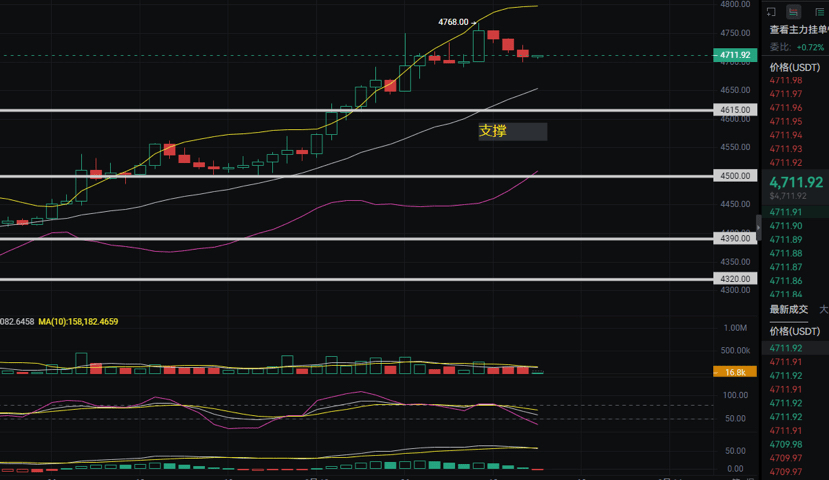Click the 4320.00 horizontal line price label
Viewport: 829px width, 480px height.
click(x=734, y=279)
